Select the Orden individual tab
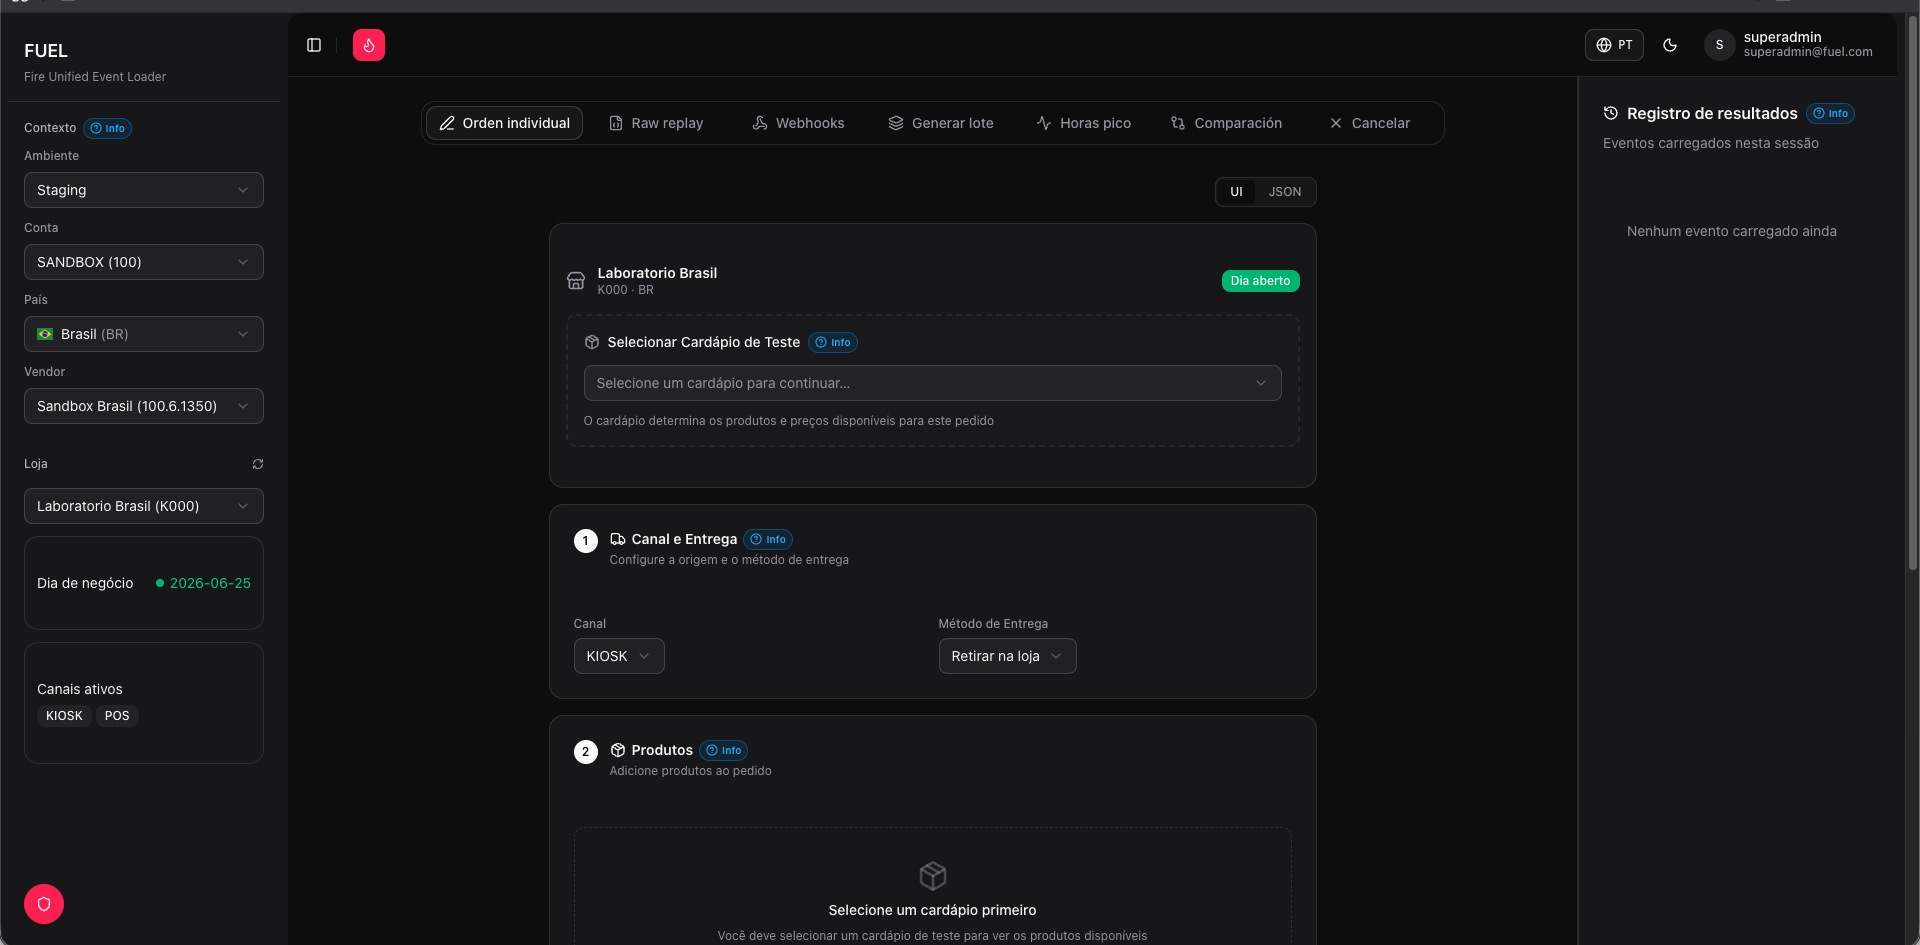 point(505,123)
